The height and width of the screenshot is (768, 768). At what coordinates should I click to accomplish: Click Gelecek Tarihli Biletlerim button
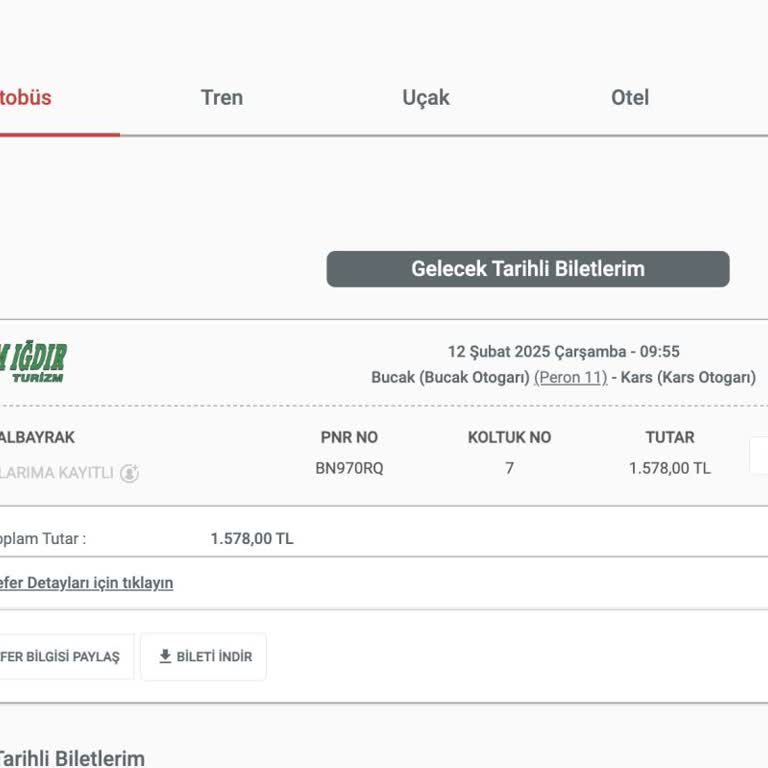click(528, 269)
